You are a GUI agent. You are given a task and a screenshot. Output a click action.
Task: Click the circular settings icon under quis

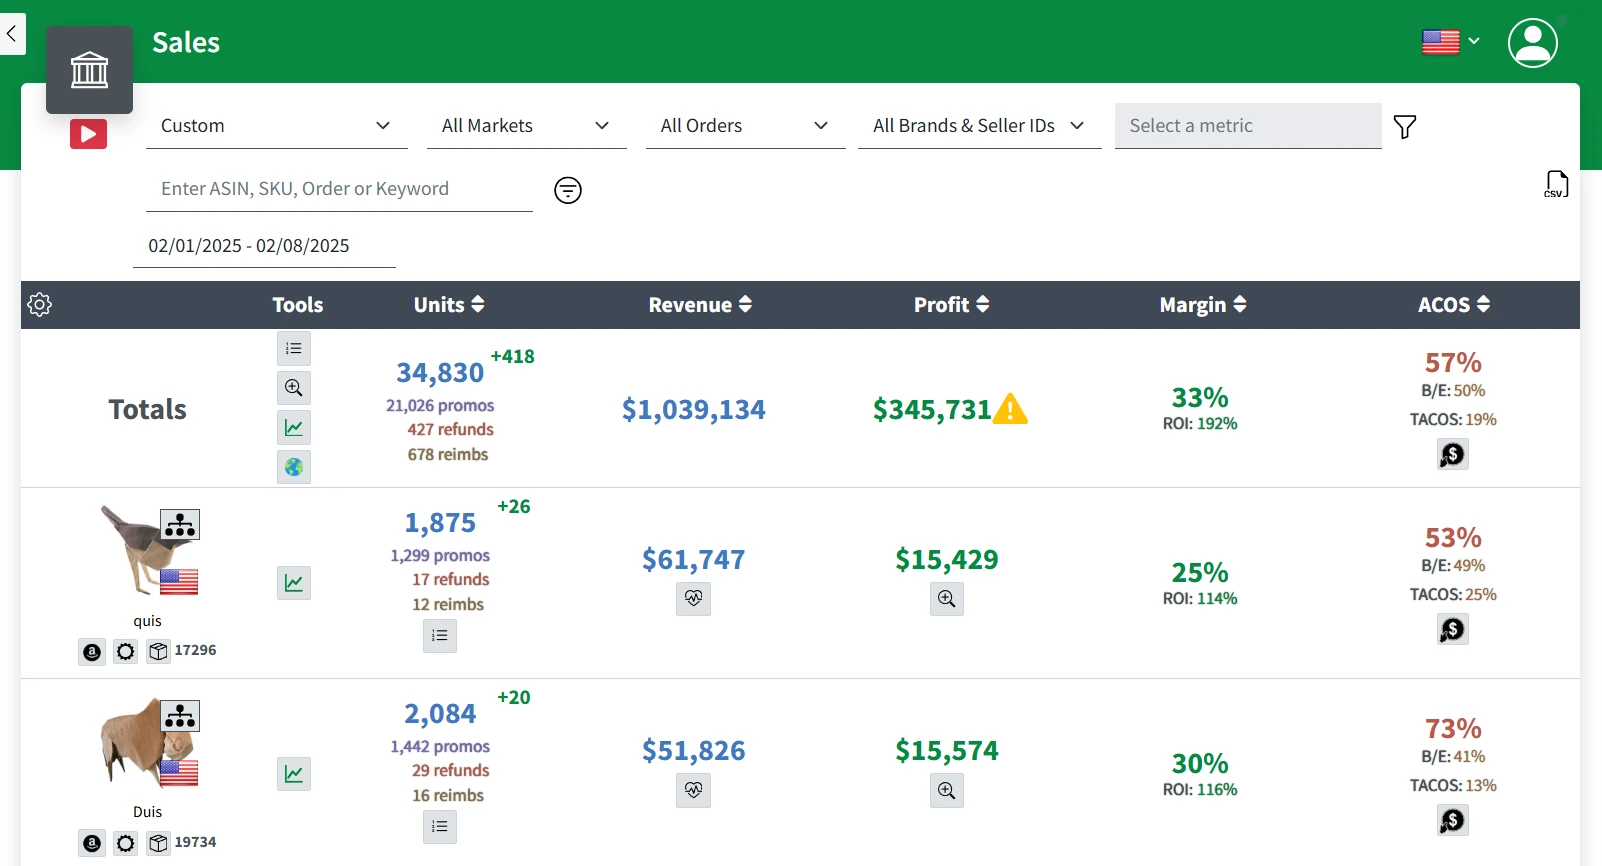[125, 652]
